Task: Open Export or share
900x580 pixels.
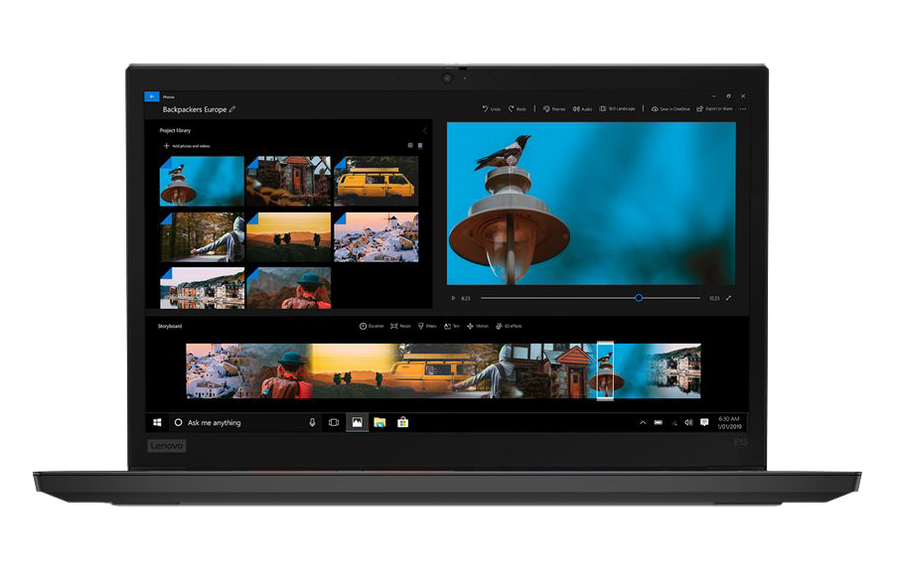Action: coord(715,109)
